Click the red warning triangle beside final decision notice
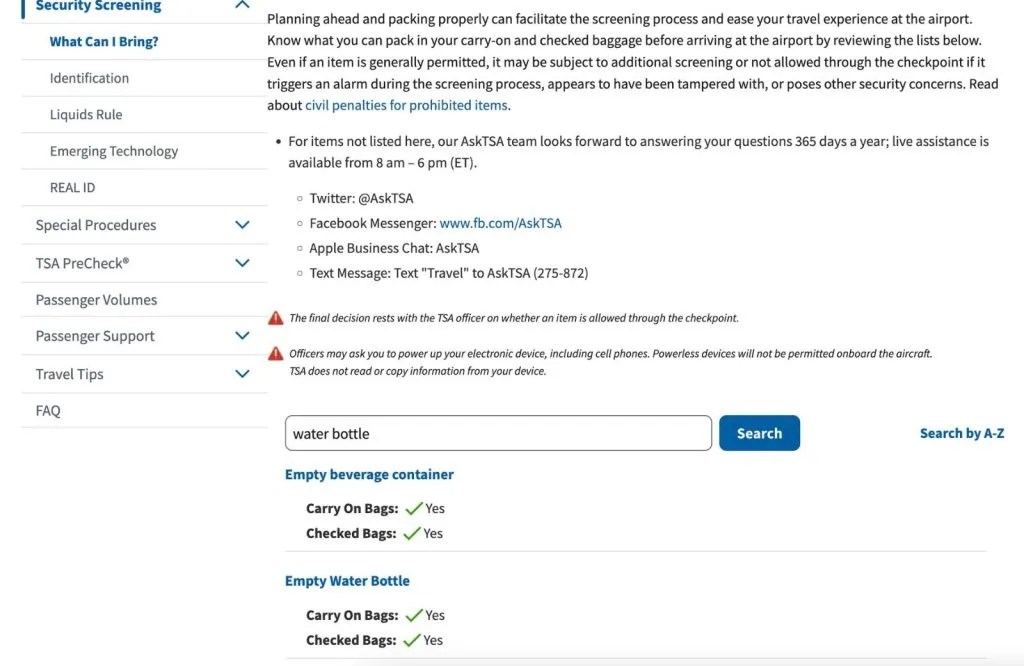 [x=275, y=318]
